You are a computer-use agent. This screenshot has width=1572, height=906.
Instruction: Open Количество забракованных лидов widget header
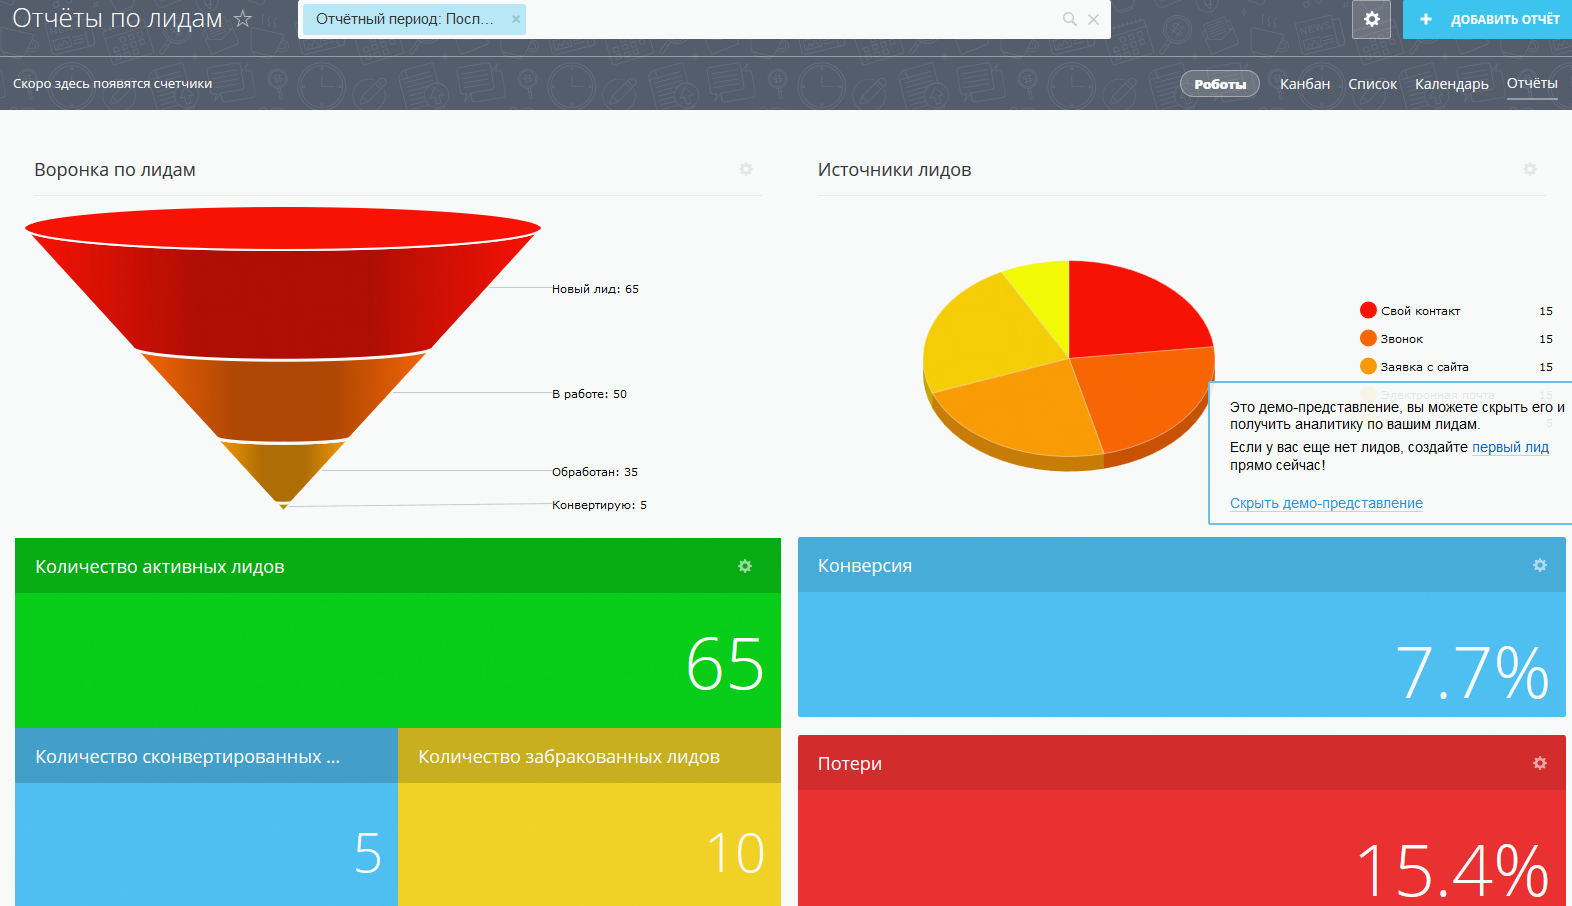coord(589,756)
